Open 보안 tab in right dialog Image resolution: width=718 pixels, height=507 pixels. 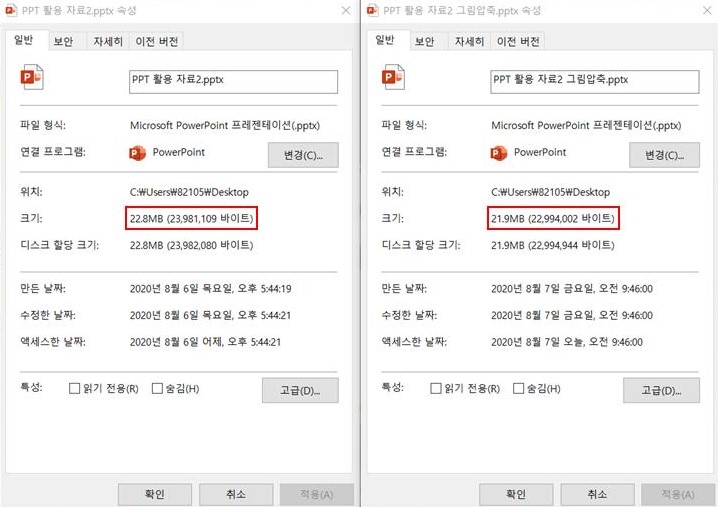pyautogui.click(x=424, y=41)
